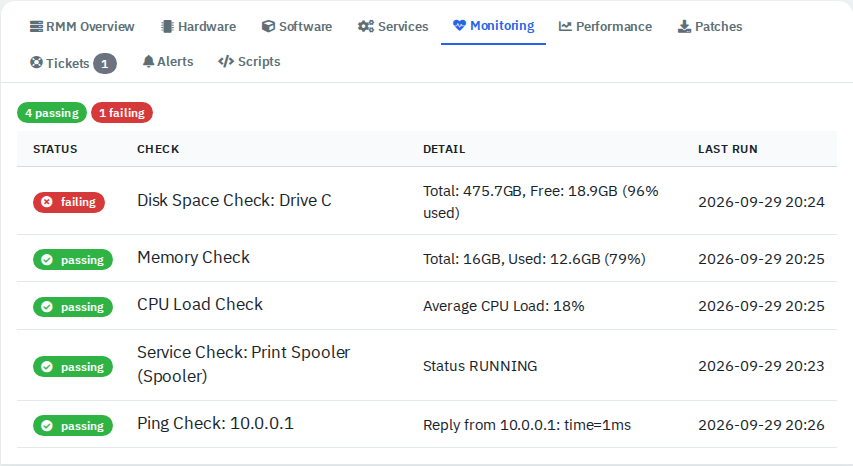Click the passing badge for Memory Check

coord(73,259)
